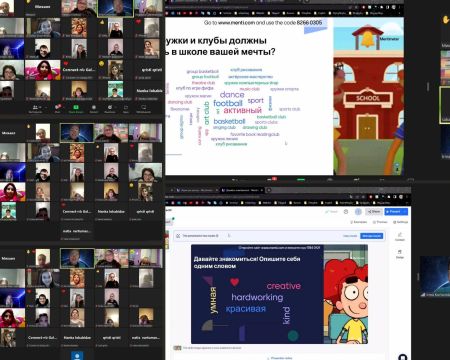Click the word 'basketball' in the word cloud
This screenshot has height=360, width=450.
pyautogui.click(x=229, y=121)
